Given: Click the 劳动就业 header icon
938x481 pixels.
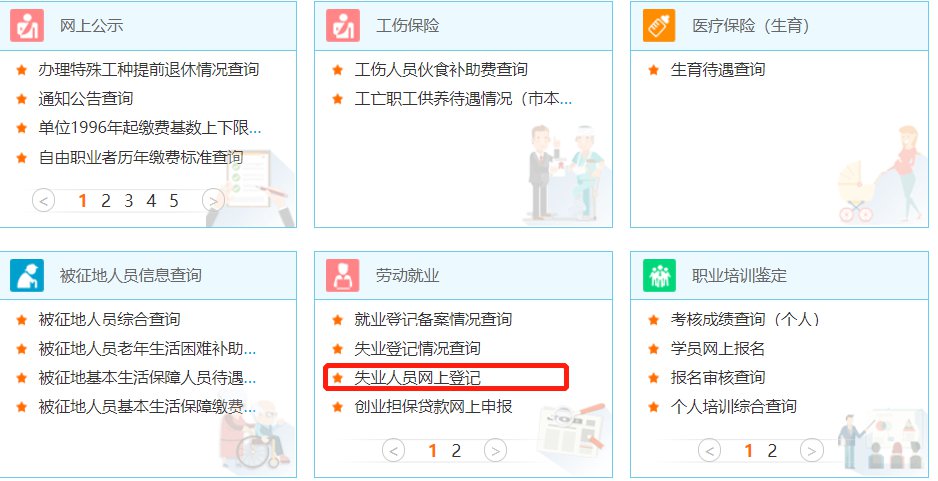Looking at the screenshot, I should point(343,275).
